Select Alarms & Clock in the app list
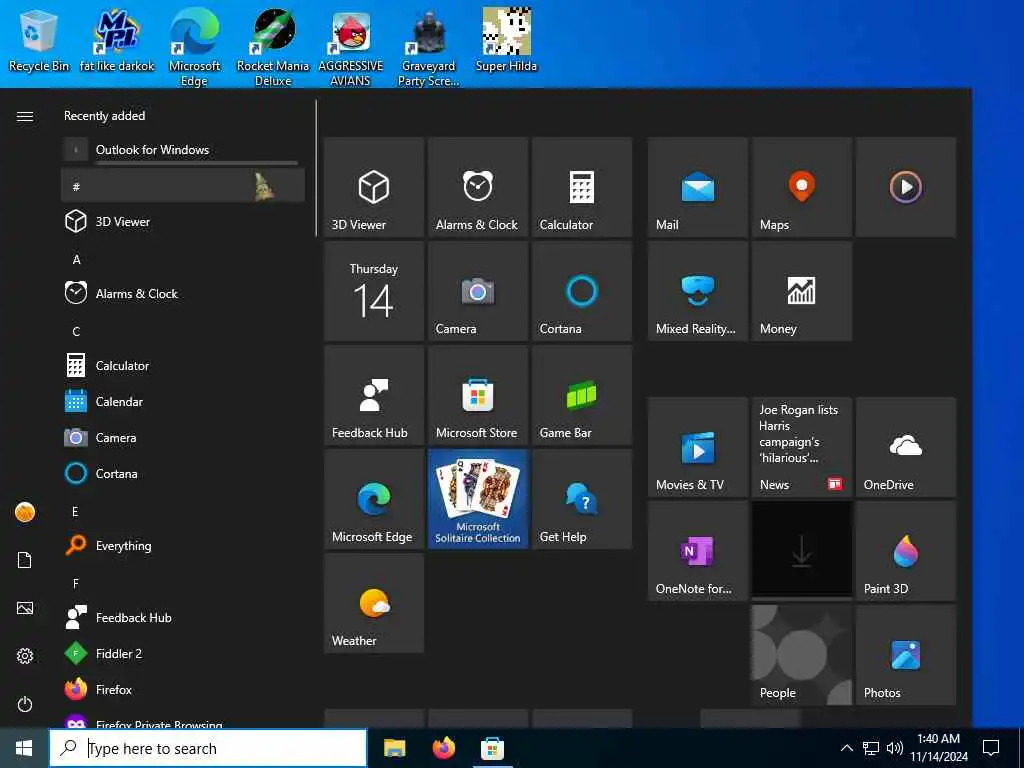 tap(183, 293)
